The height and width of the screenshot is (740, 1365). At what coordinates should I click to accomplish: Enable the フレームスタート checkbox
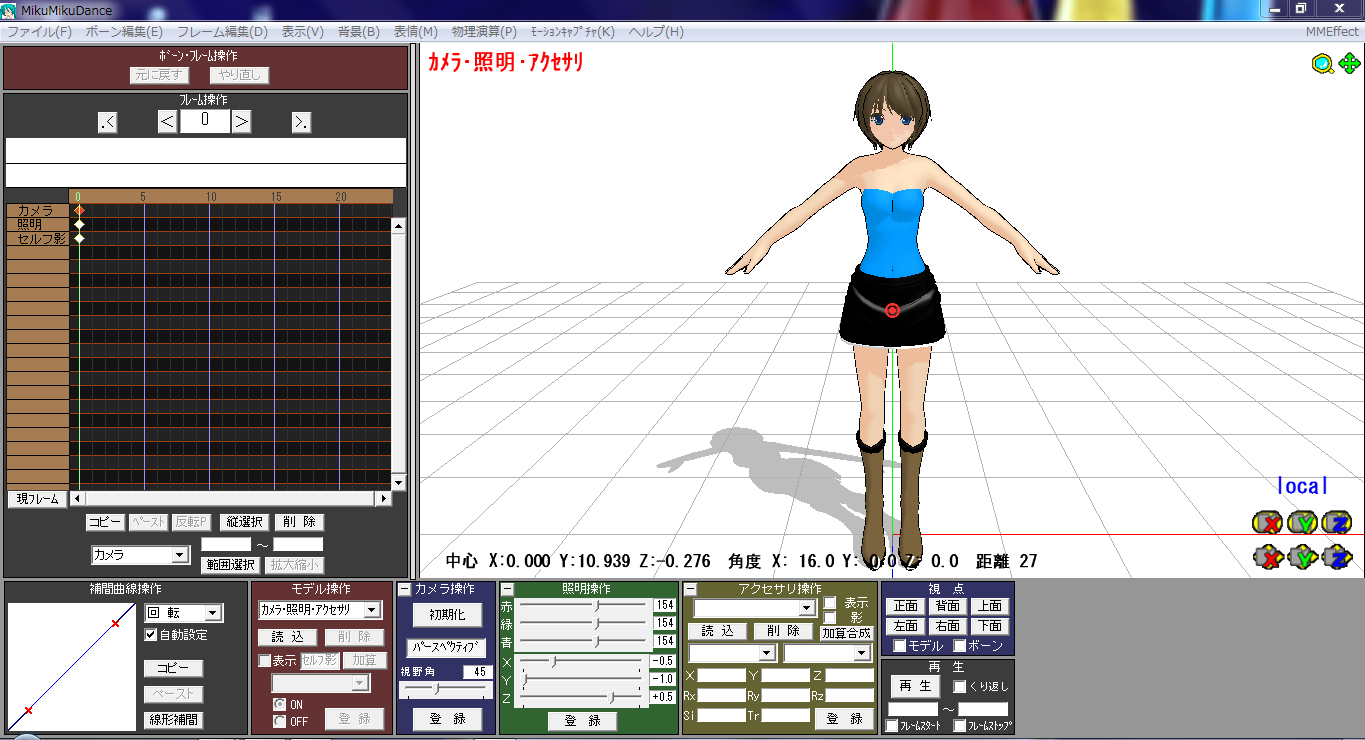coord(892,726)
